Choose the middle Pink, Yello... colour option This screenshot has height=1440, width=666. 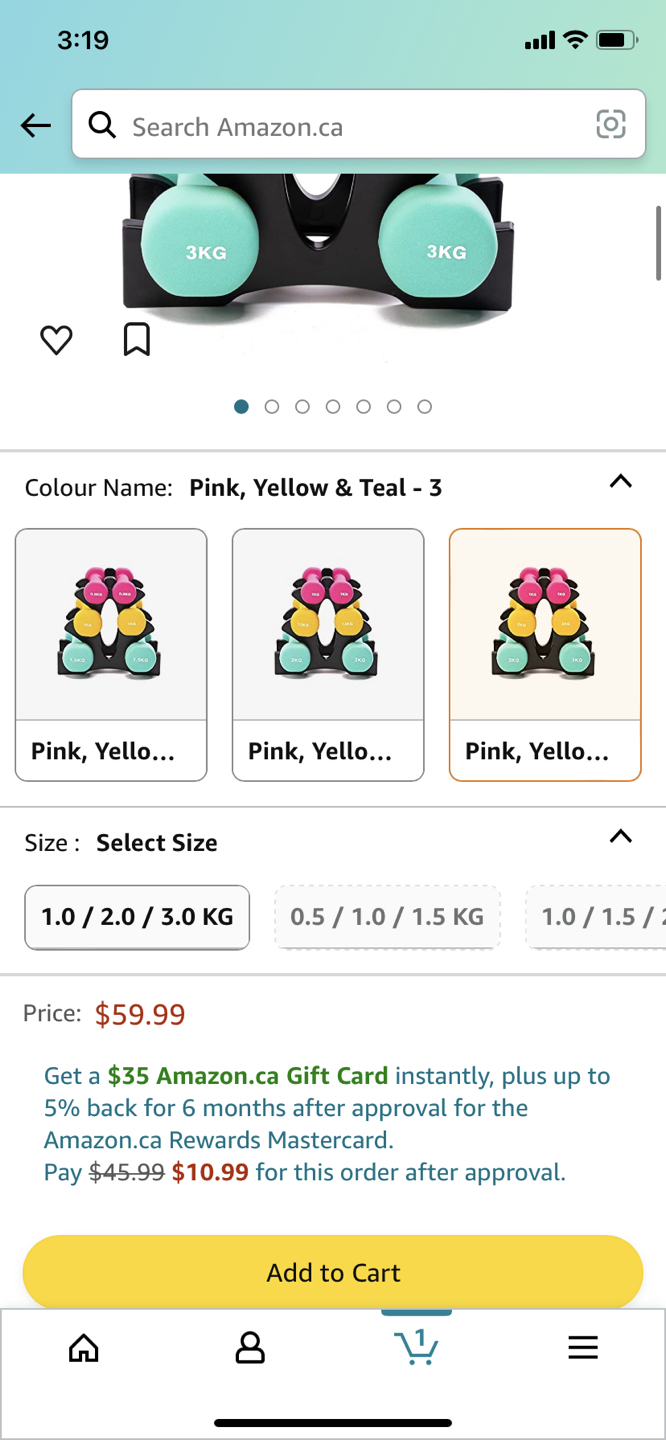tap(328, 655)
